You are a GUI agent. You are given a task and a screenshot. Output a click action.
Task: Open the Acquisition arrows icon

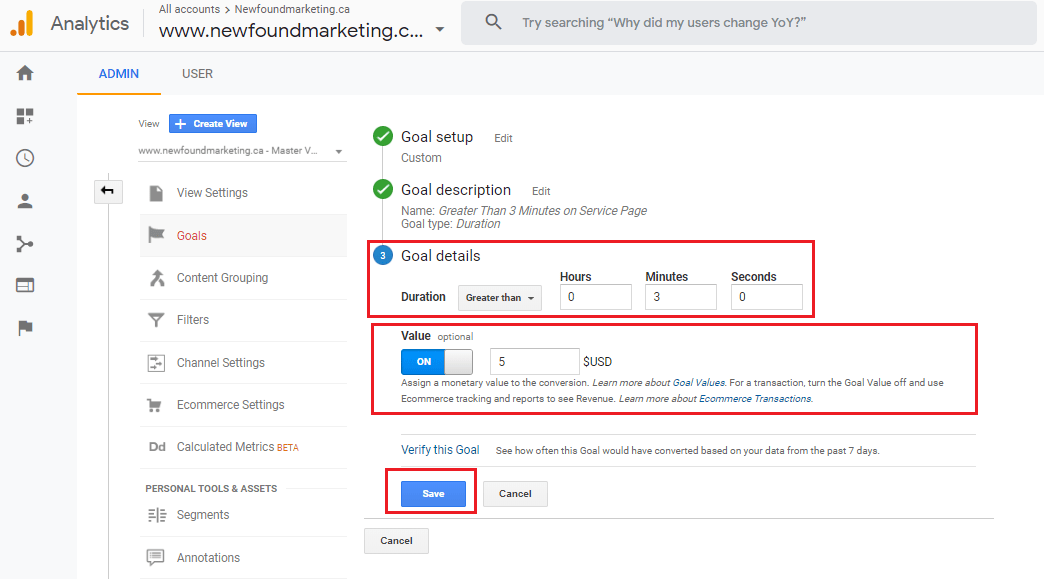[25, 244]
